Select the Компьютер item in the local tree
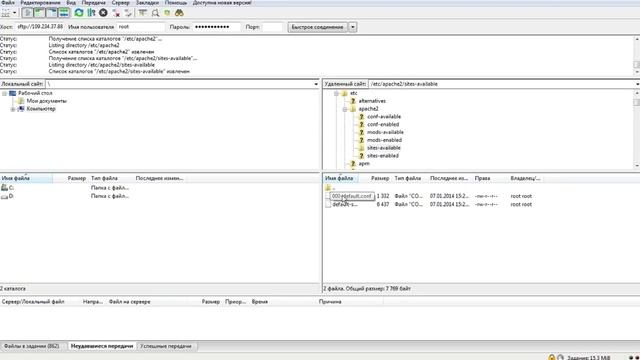The width and height of the screenshot is (640, 360). pyautogui.click(x=41, y=109)
